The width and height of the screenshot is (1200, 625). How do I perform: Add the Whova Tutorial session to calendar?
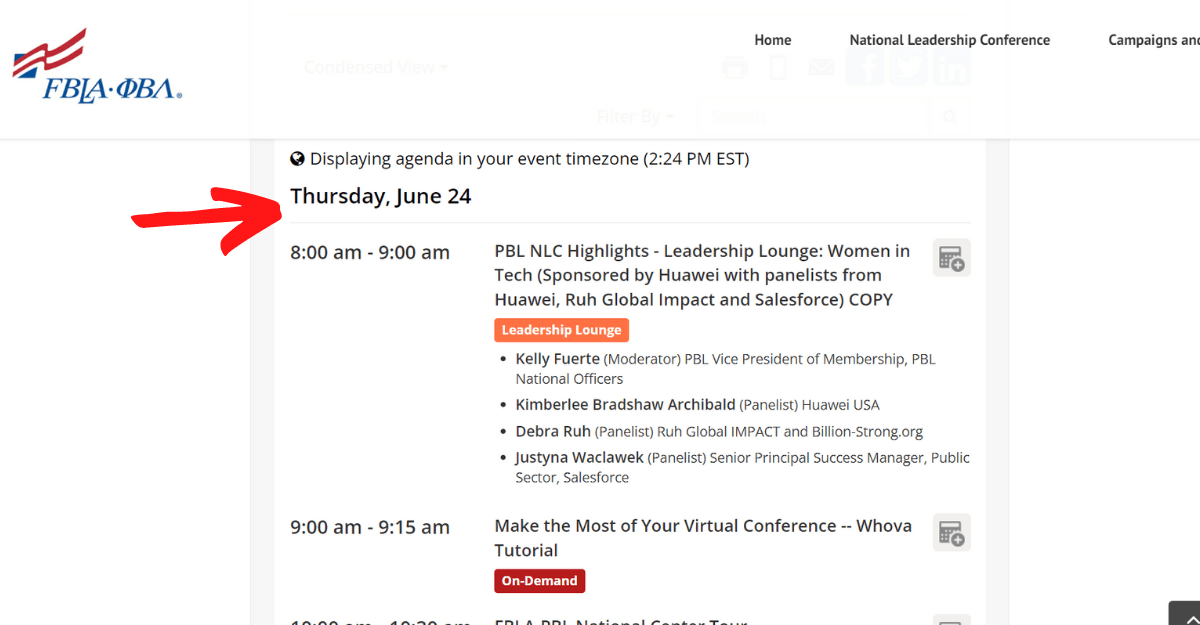coord(951,532)
